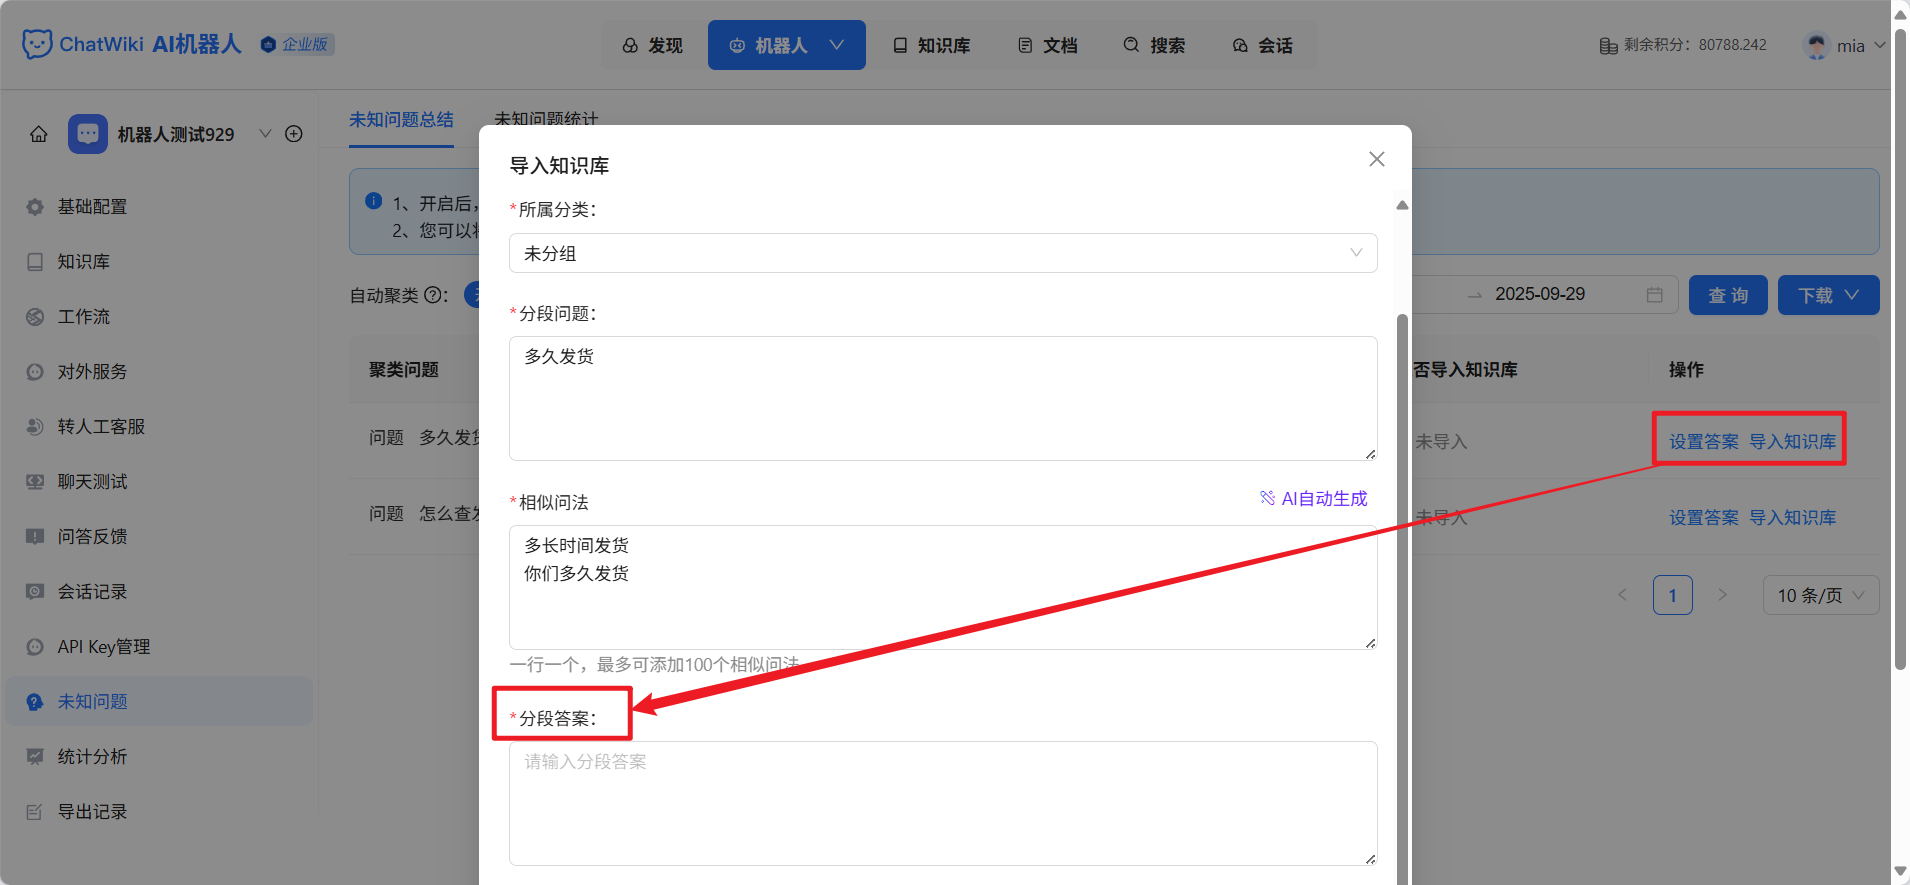This screenshot has height=885, width=1910.
Task: Click 设置答案 link in the first row
Action: tap(1703, 442)
